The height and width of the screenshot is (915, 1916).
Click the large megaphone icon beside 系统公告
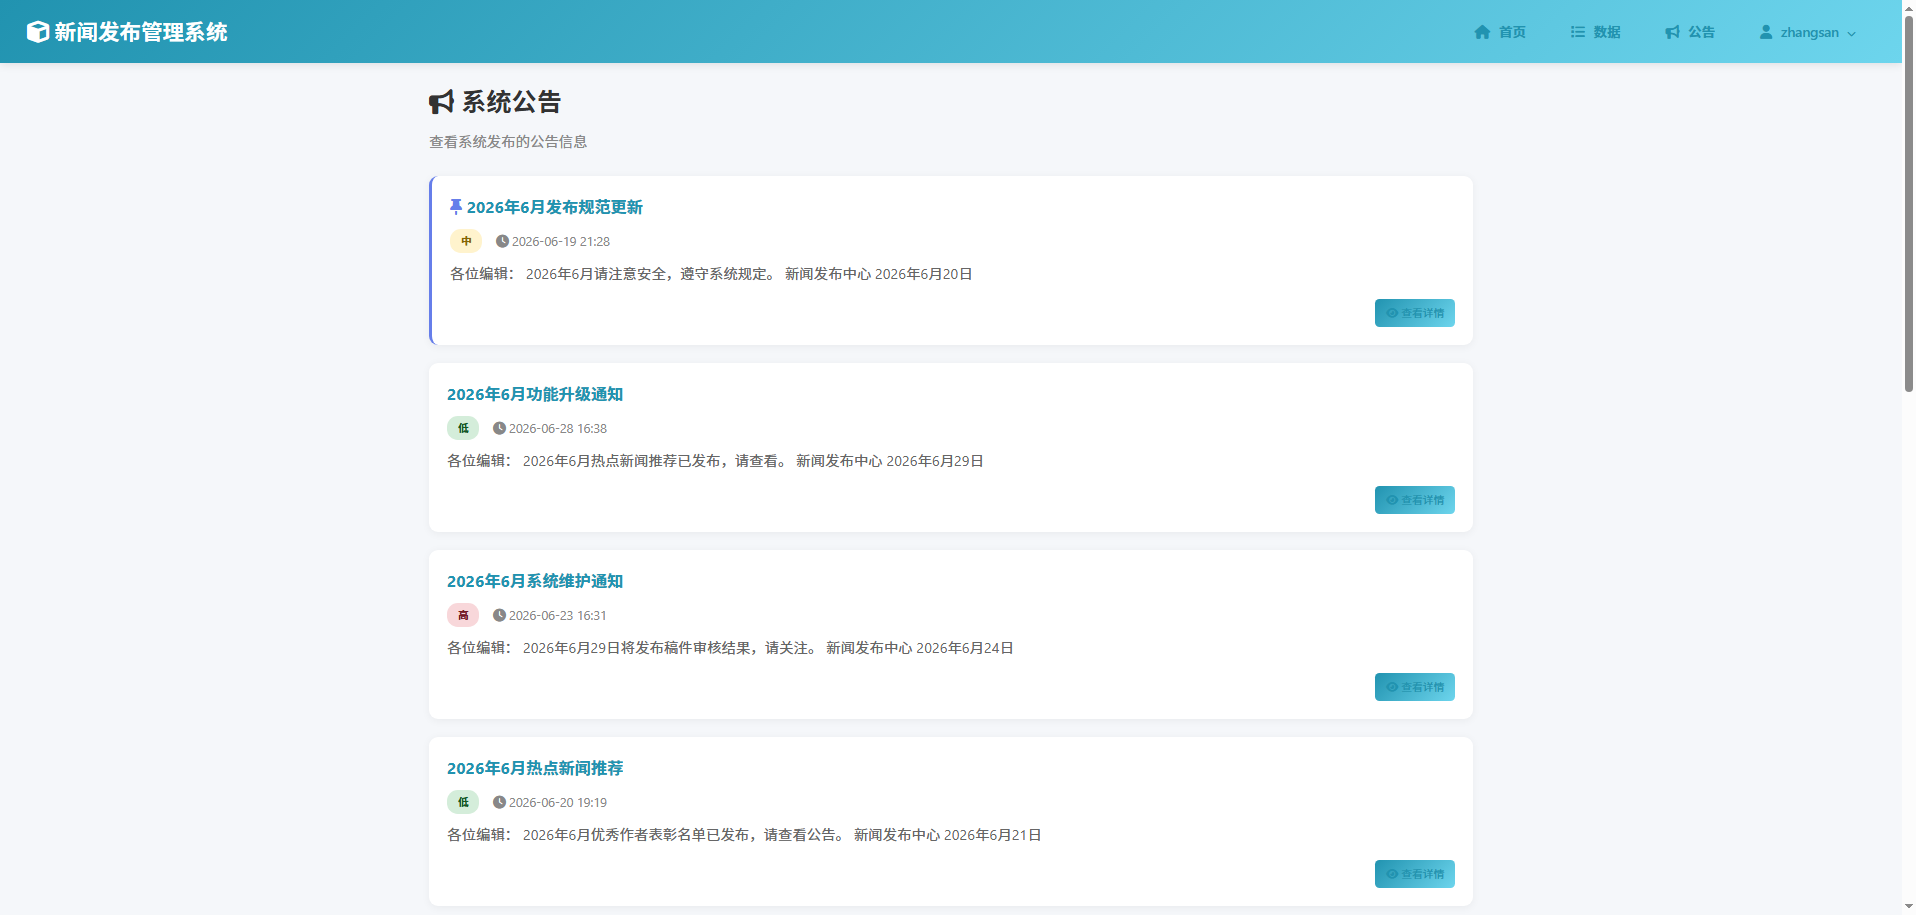tap(441, 102)
